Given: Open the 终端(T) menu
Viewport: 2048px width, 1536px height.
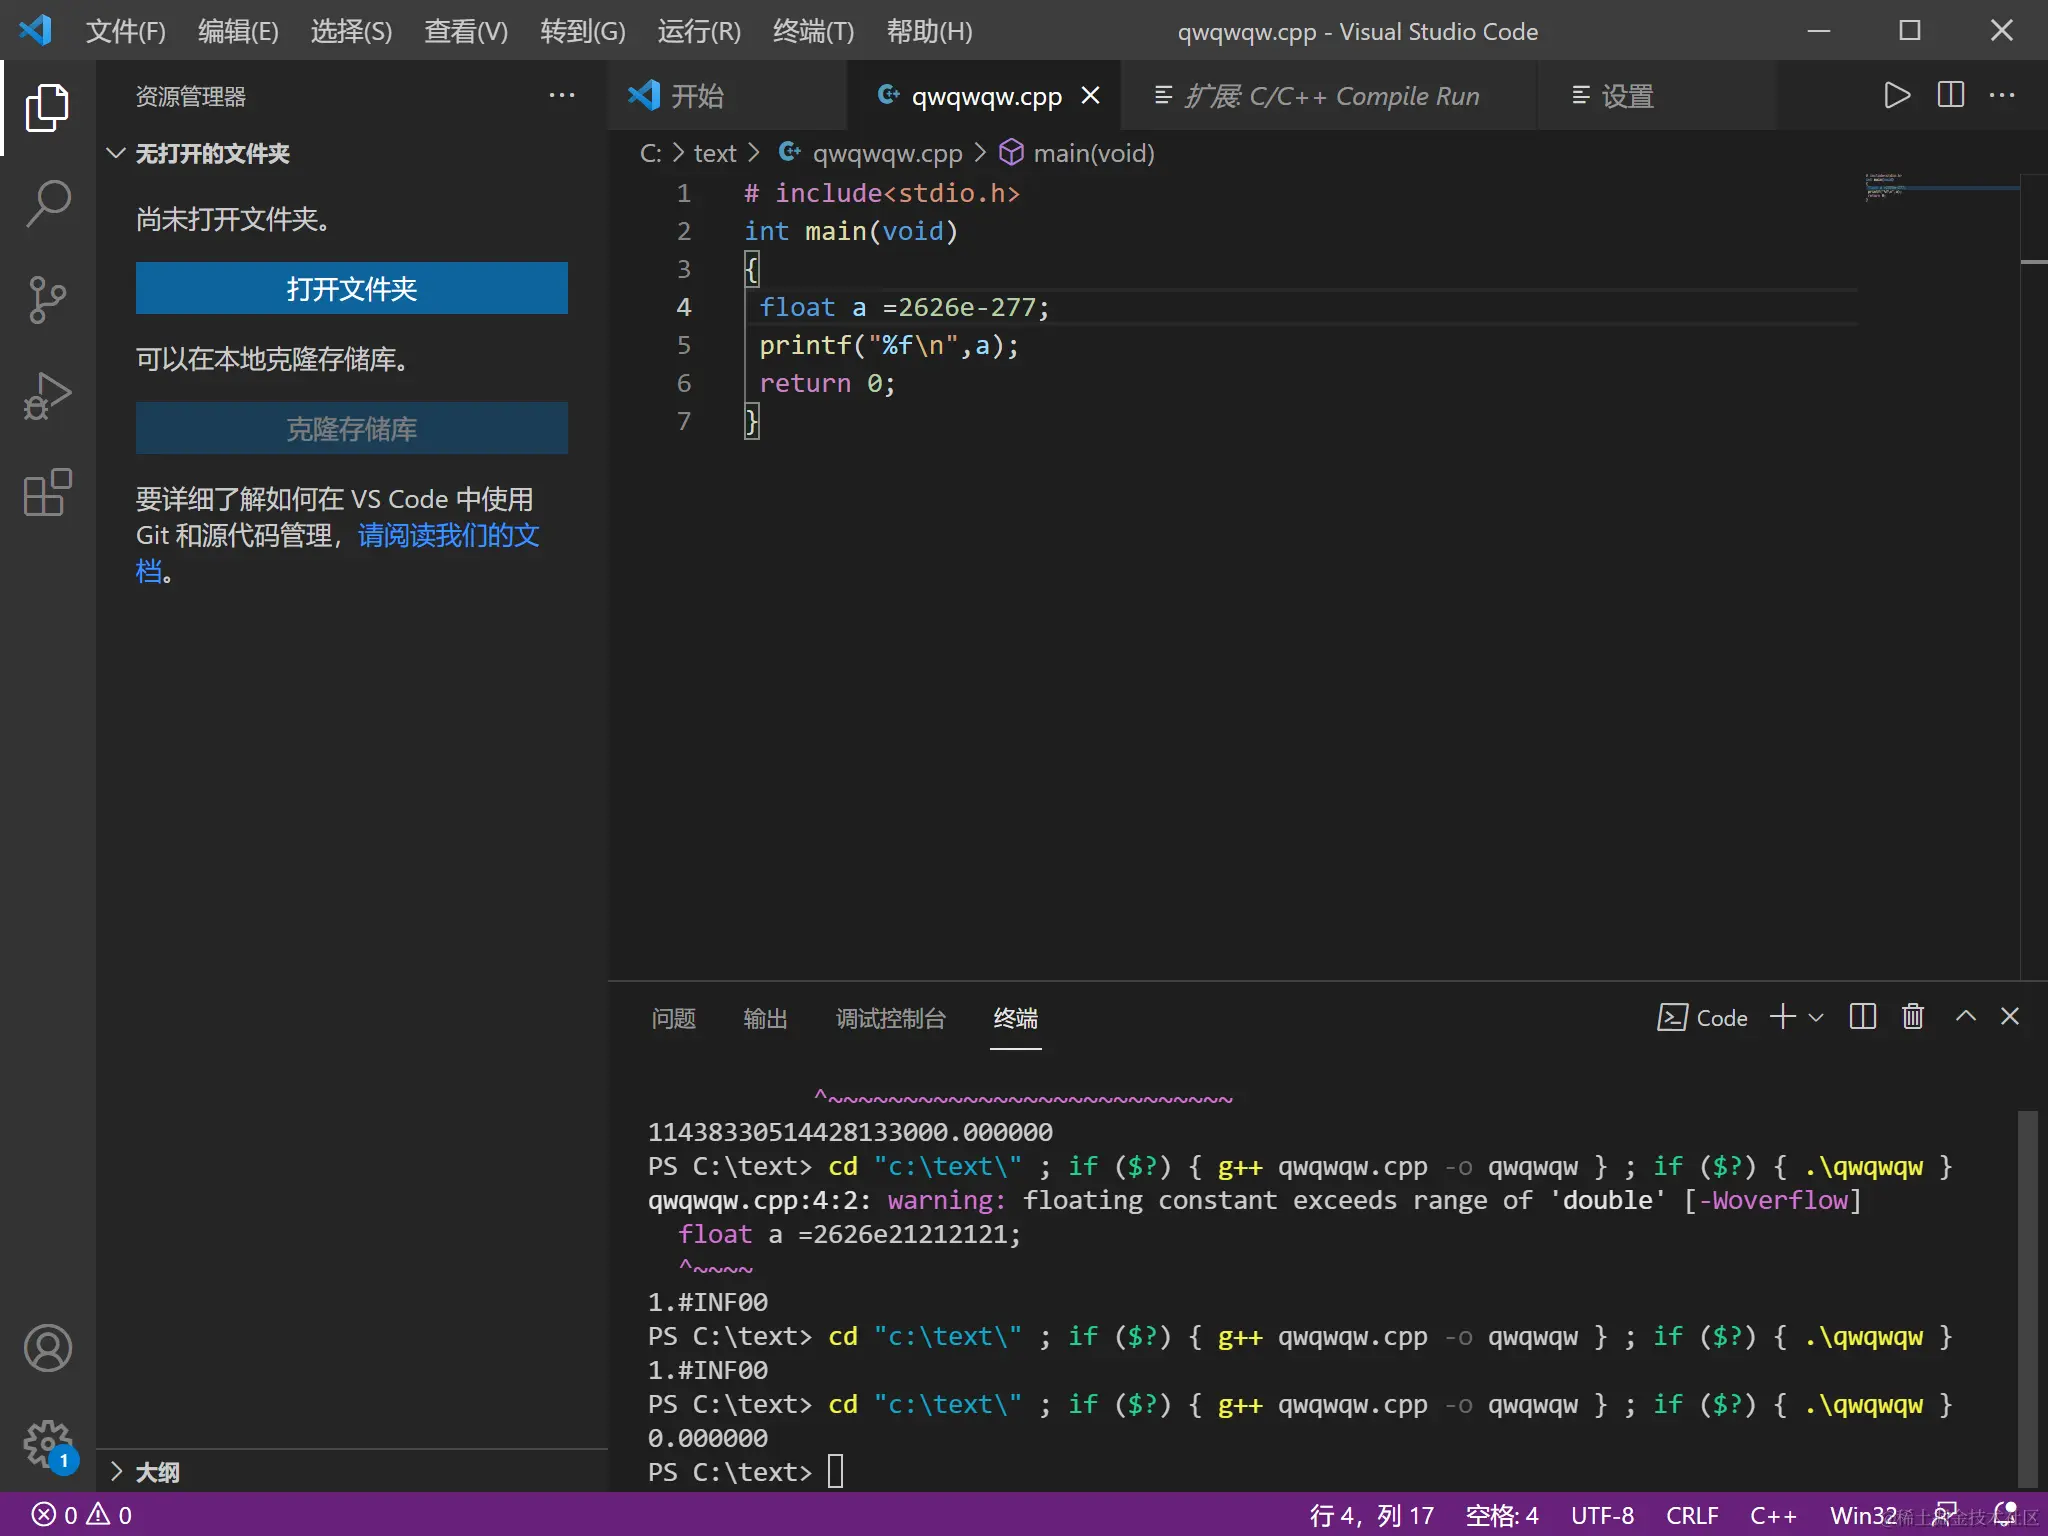Looking at the screenshot, I should pyautogui.click(x=813, y=31).
